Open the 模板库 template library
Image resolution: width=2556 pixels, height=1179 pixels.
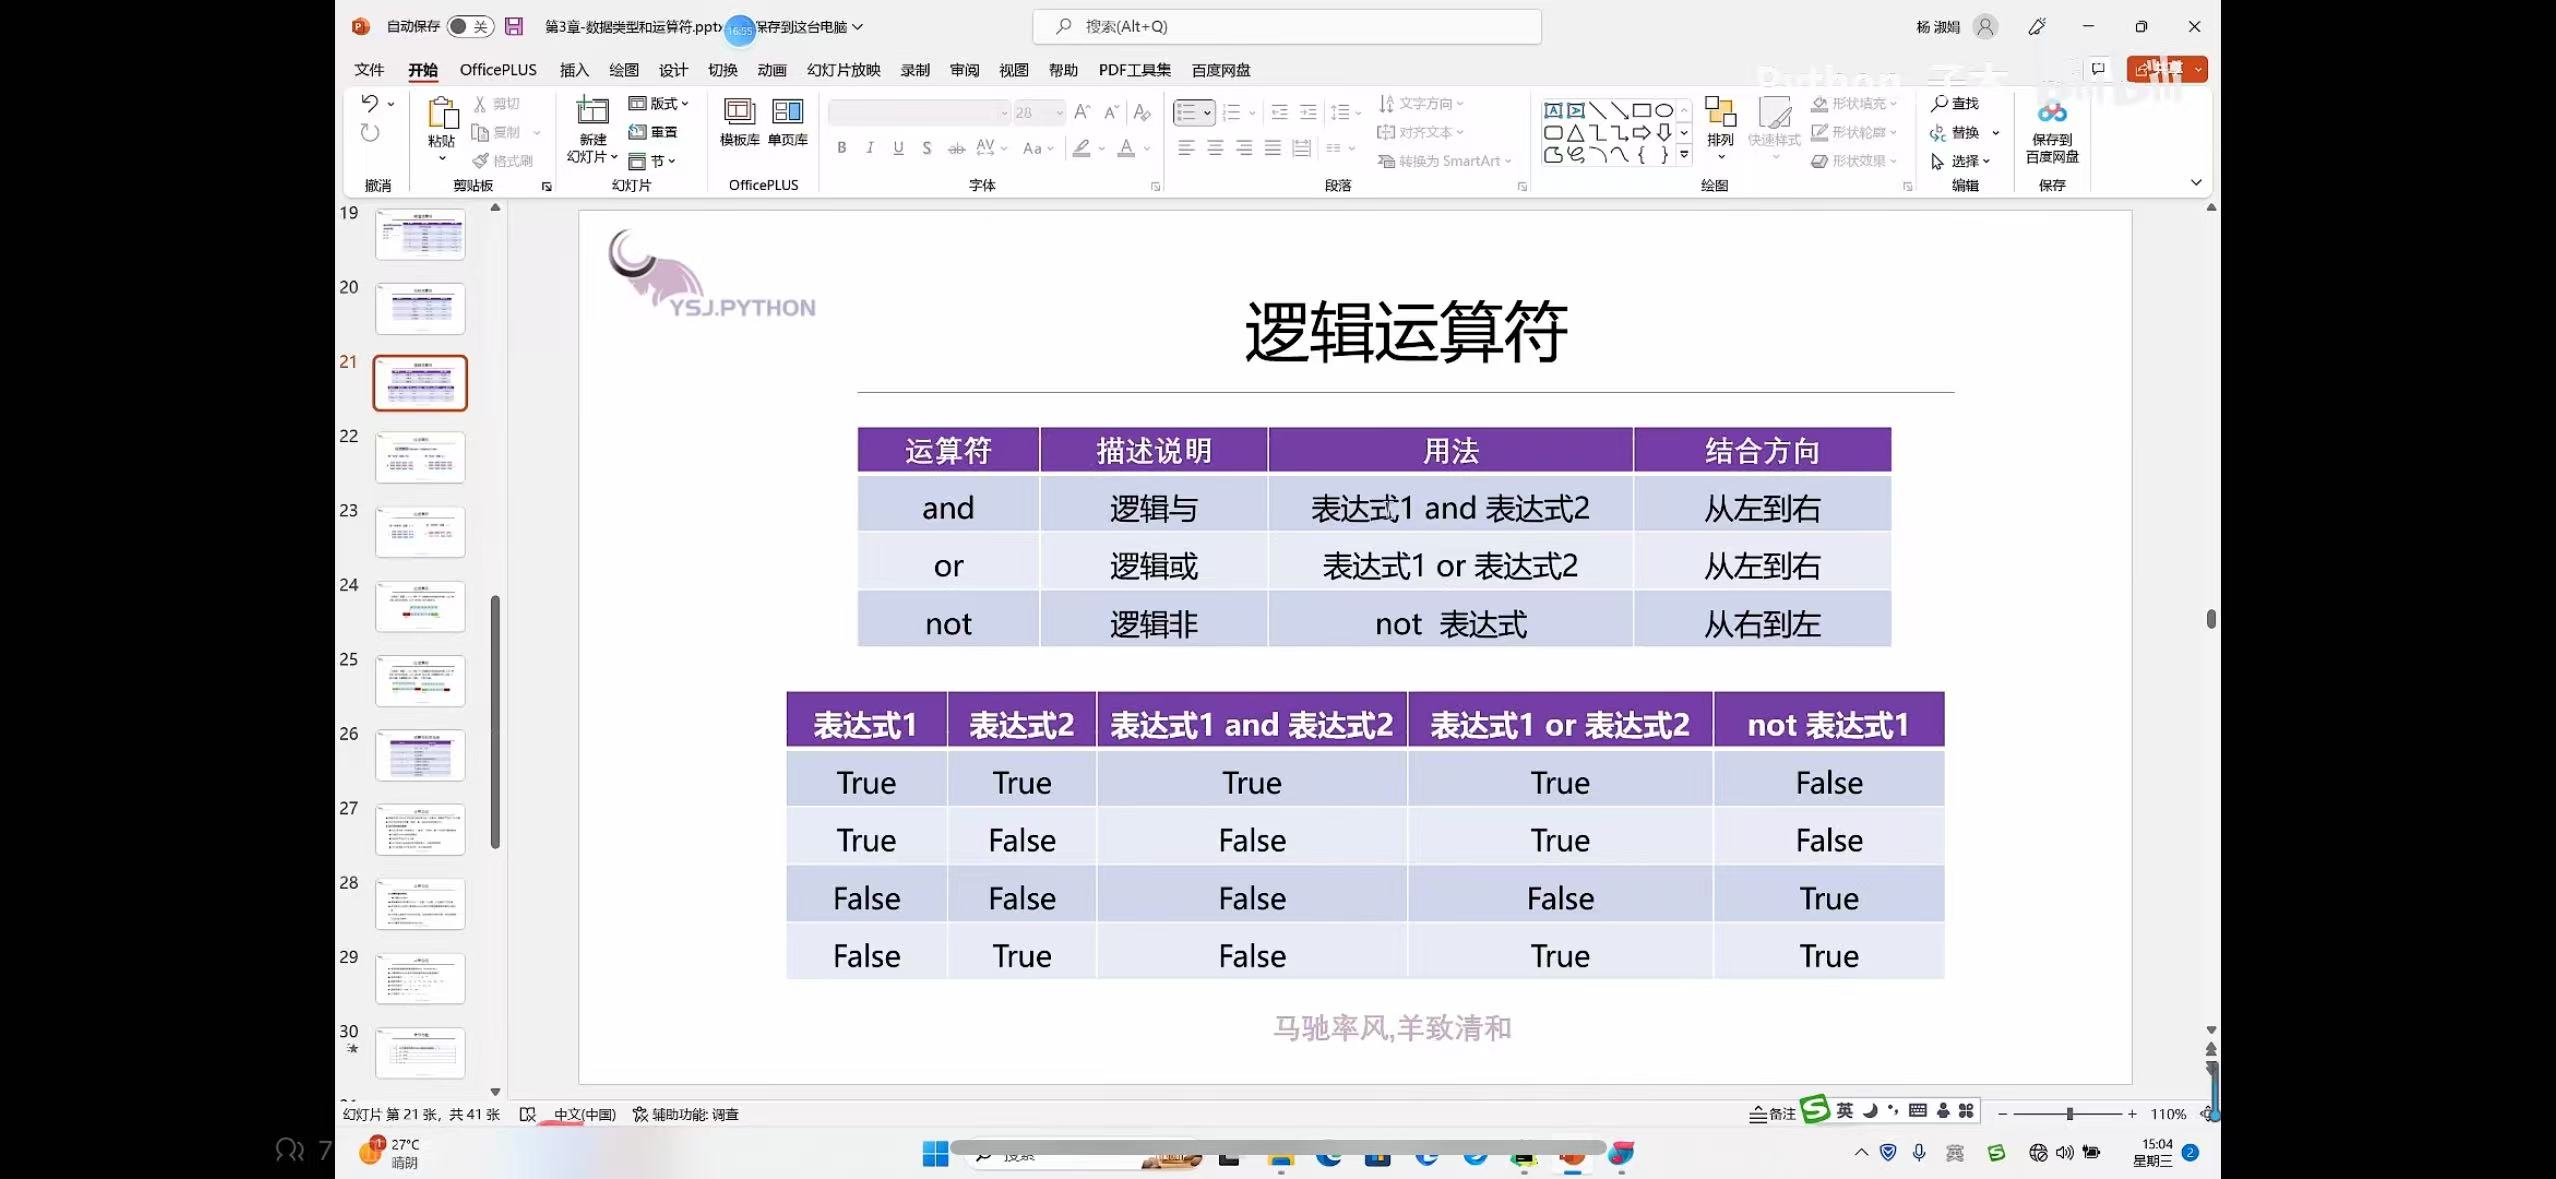[x=739, y=112]
